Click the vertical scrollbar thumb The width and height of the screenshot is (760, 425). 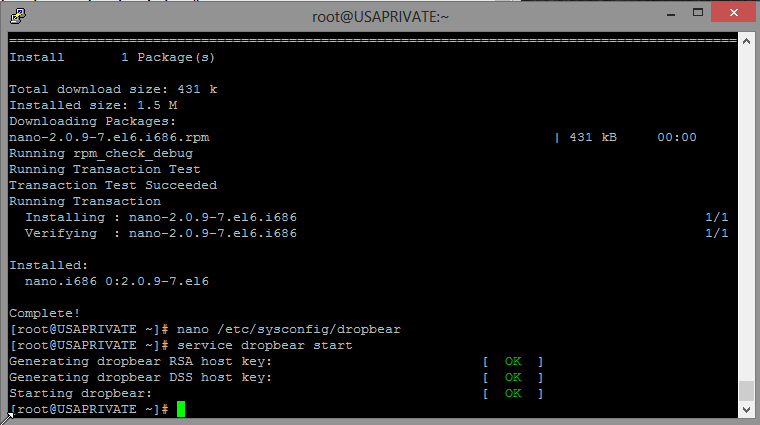(746, 391)
